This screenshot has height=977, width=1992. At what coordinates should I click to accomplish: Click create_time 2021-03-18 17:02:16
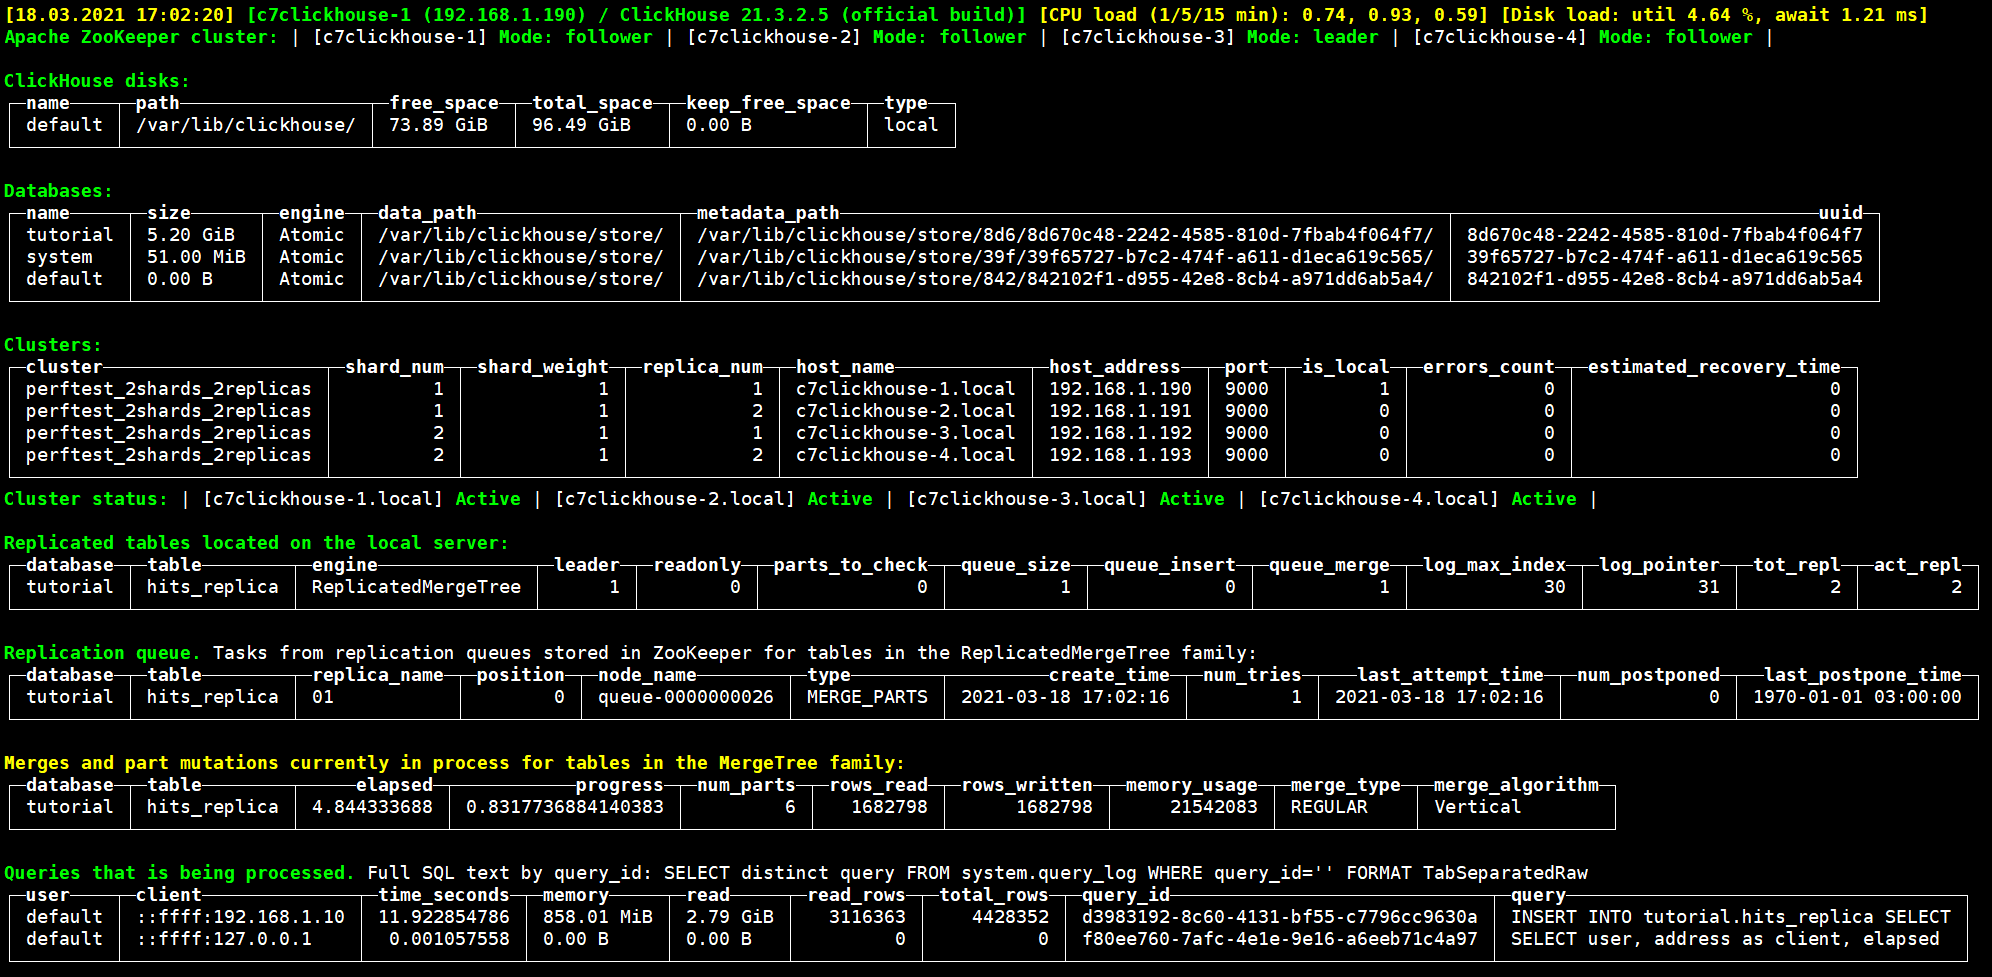(x=1065, y=697)
